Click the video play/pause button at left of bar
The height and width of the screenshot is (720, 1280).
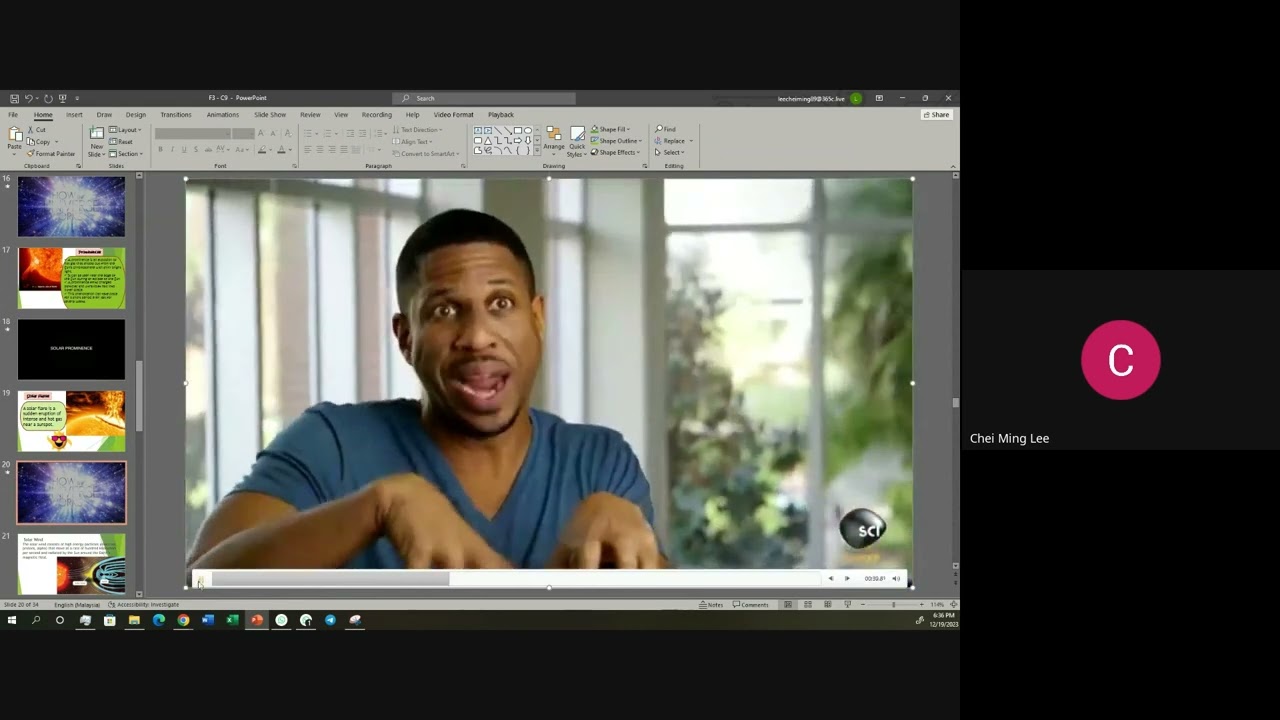pyautogui.click(x=200, y=579)
